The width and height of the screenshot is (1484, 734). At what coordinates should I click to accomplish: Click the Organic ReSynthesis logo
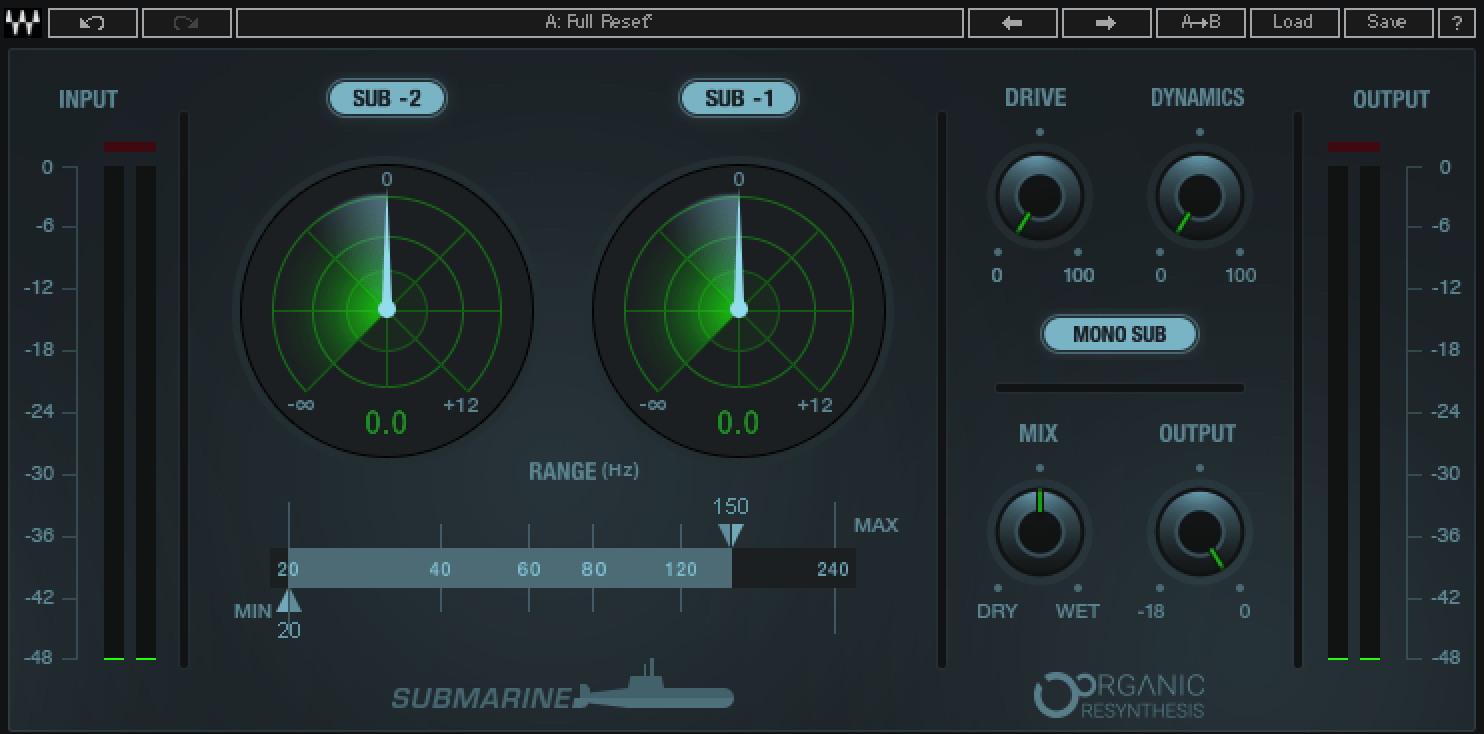point(1120,695)
